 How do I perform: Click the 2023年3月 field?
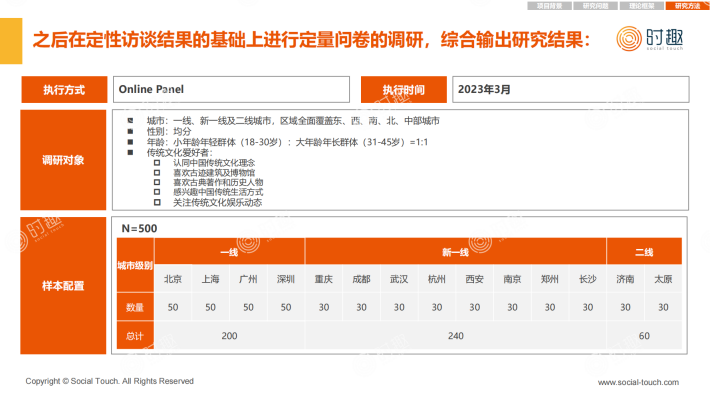pyautogui.click(x=571, y=89)
